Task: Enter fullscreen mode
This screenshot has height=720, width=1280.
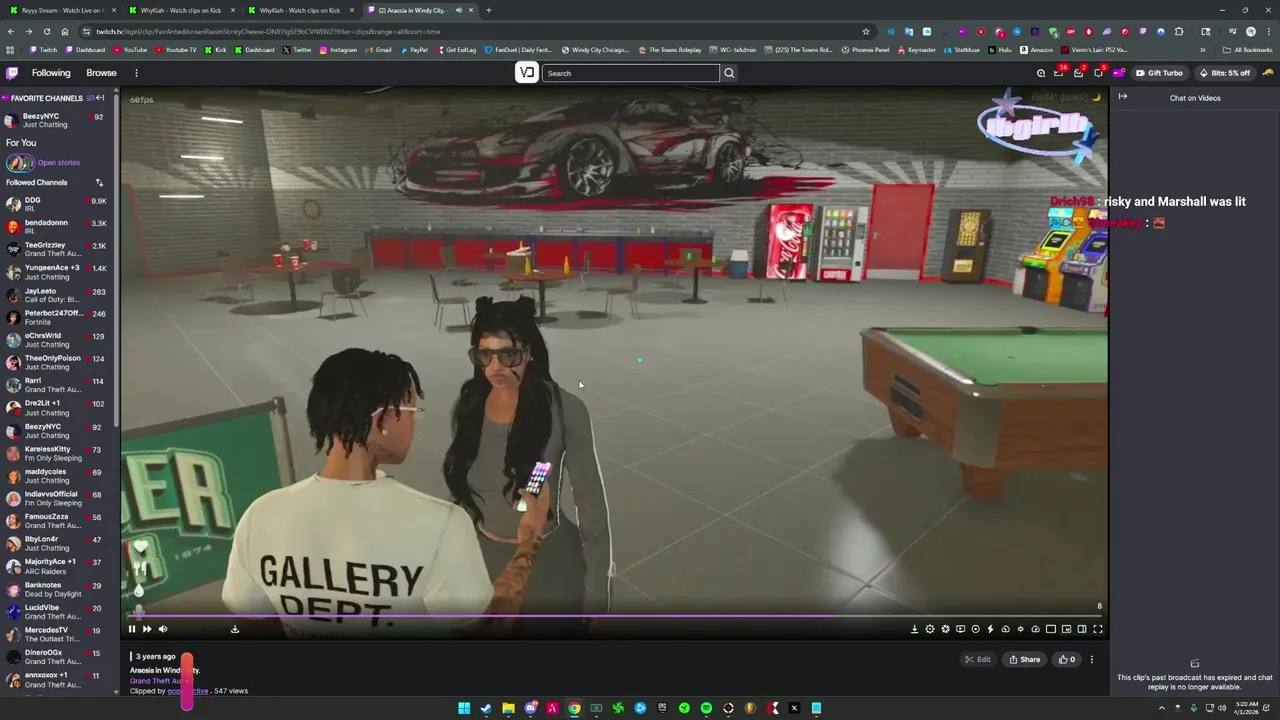Action: [1097, 629]
